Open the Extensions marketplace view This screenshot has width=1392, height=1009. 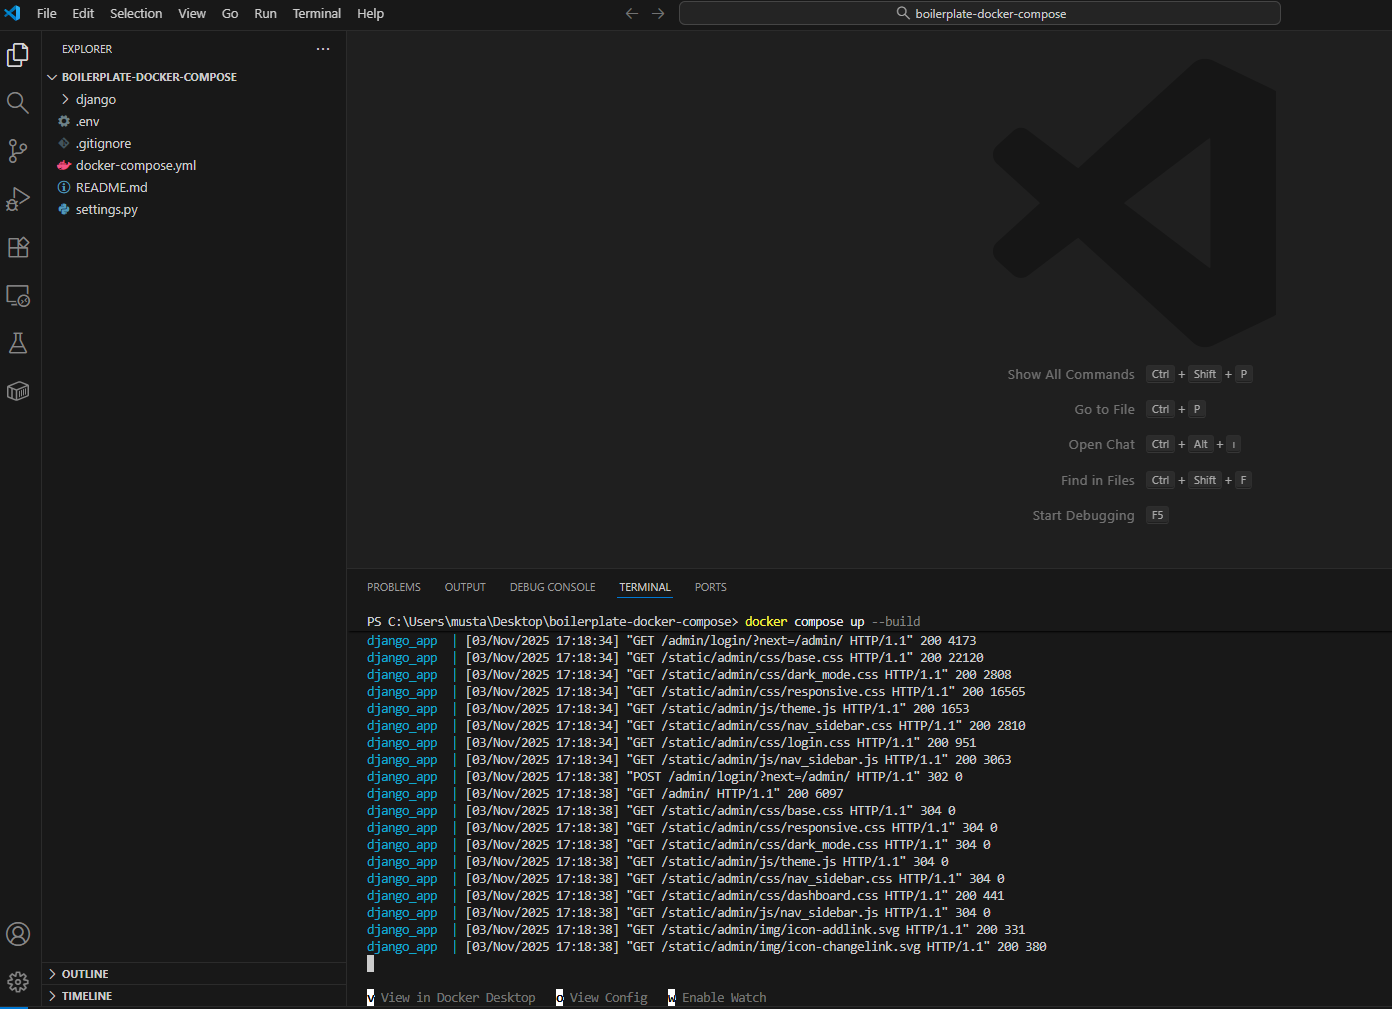click(x=17, y=247)
